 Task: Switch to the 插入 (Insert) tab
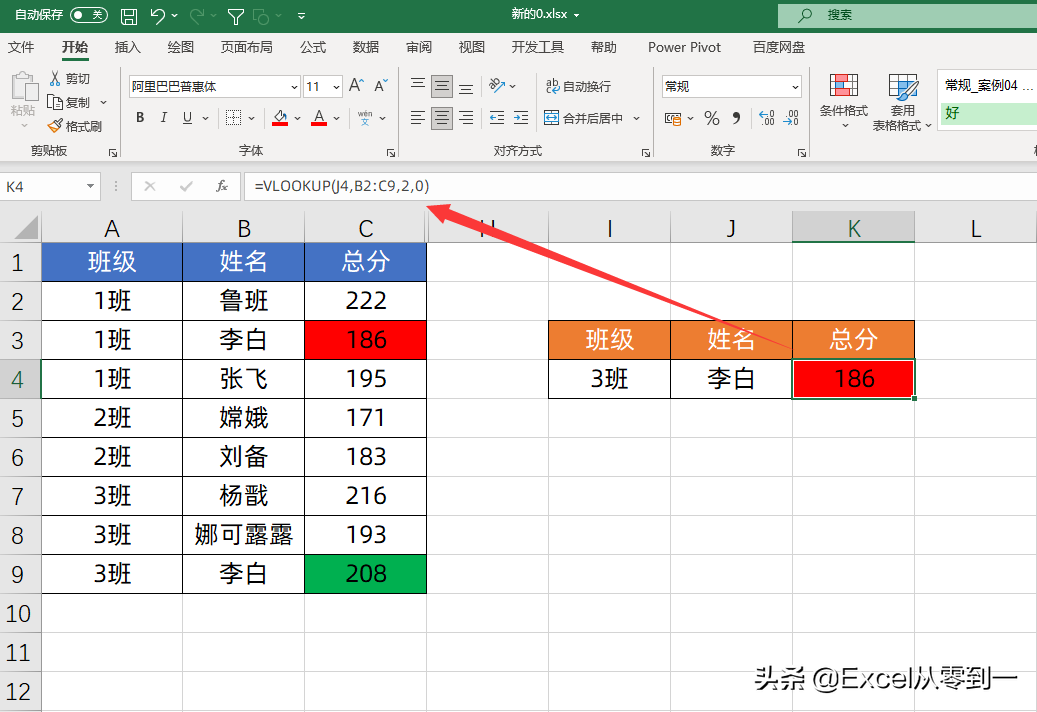[x=128, y=47]
